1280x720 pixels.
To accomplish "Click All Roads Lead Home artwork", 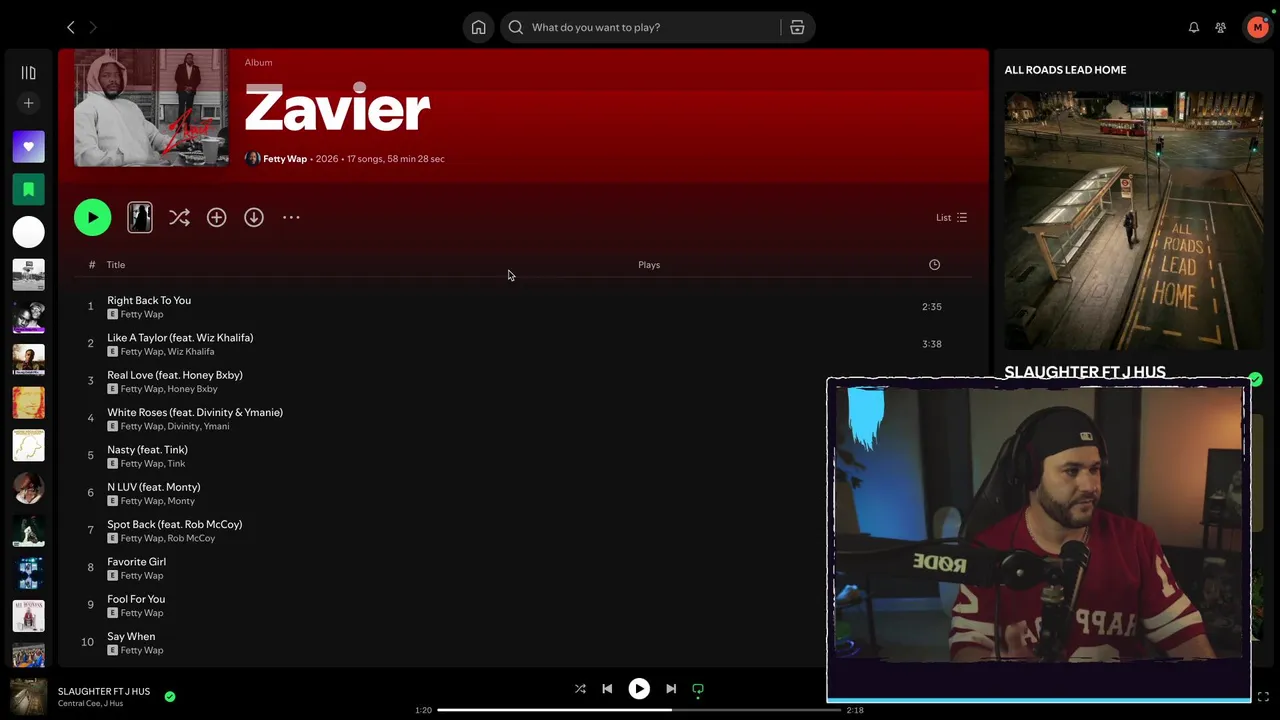I will (1134, 221).
